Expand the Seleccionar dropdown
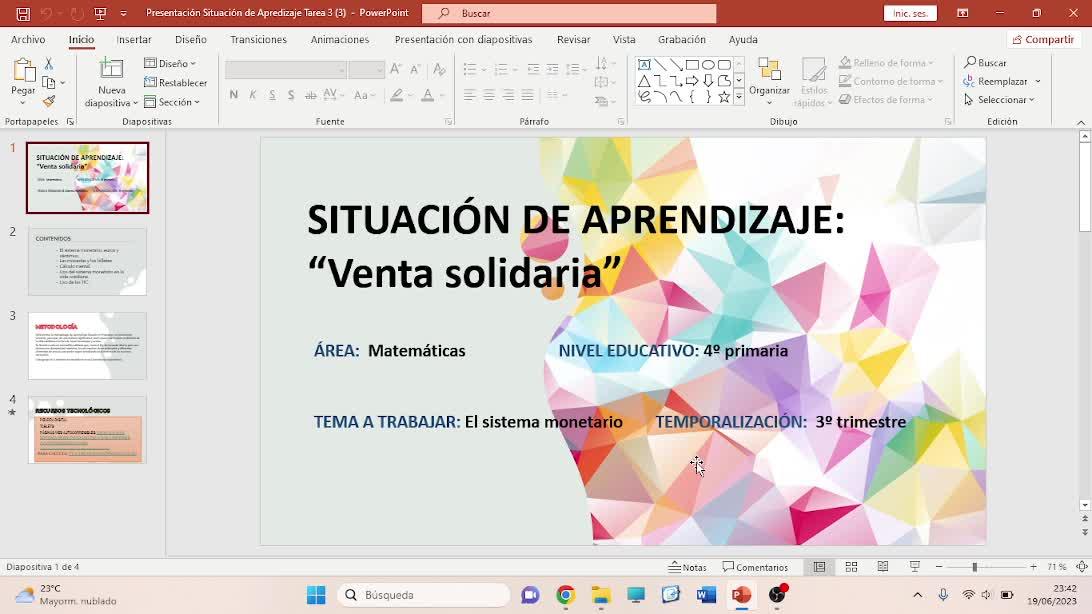Image resolution: width=1092 pixels, height=614 pixels. [1000, 100]
